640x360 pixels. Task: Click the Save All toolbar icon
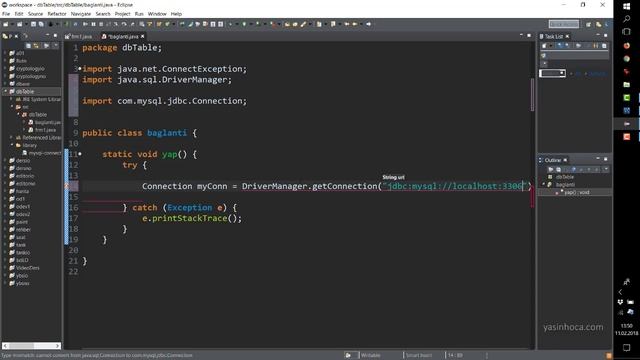pyautogui.click(x=41, y=24)
